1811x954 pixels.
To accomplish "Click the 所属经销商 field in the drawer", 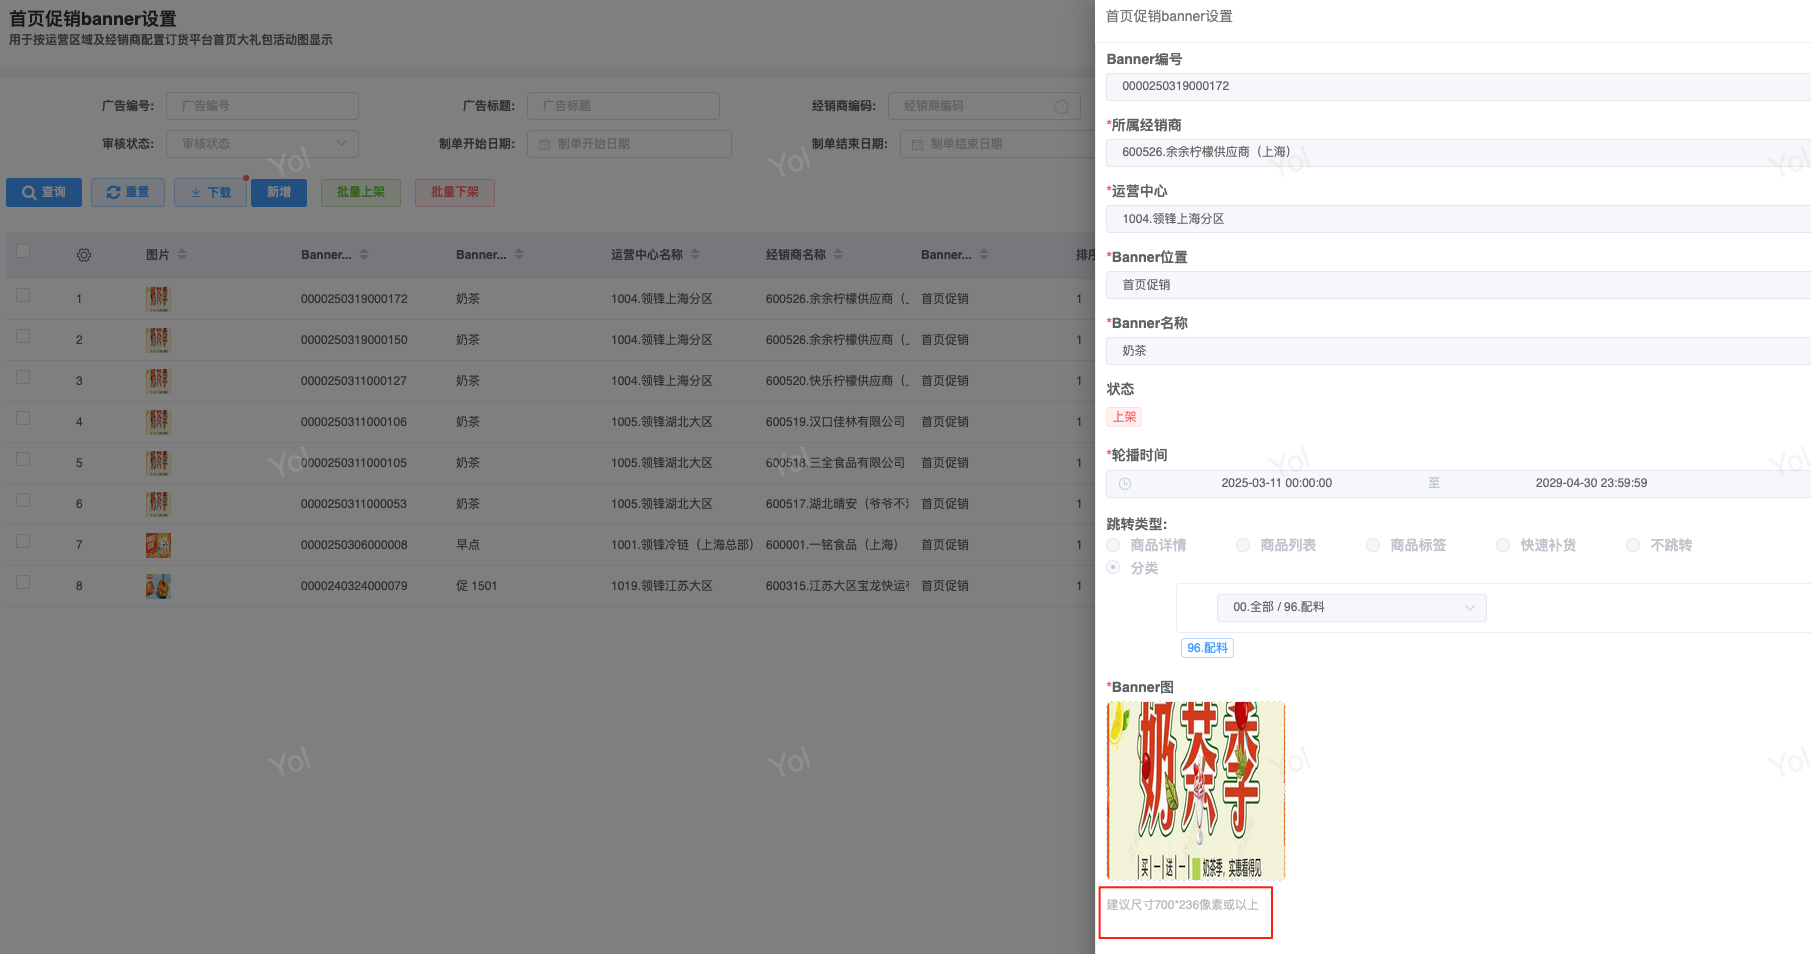I will point(1458,153).
